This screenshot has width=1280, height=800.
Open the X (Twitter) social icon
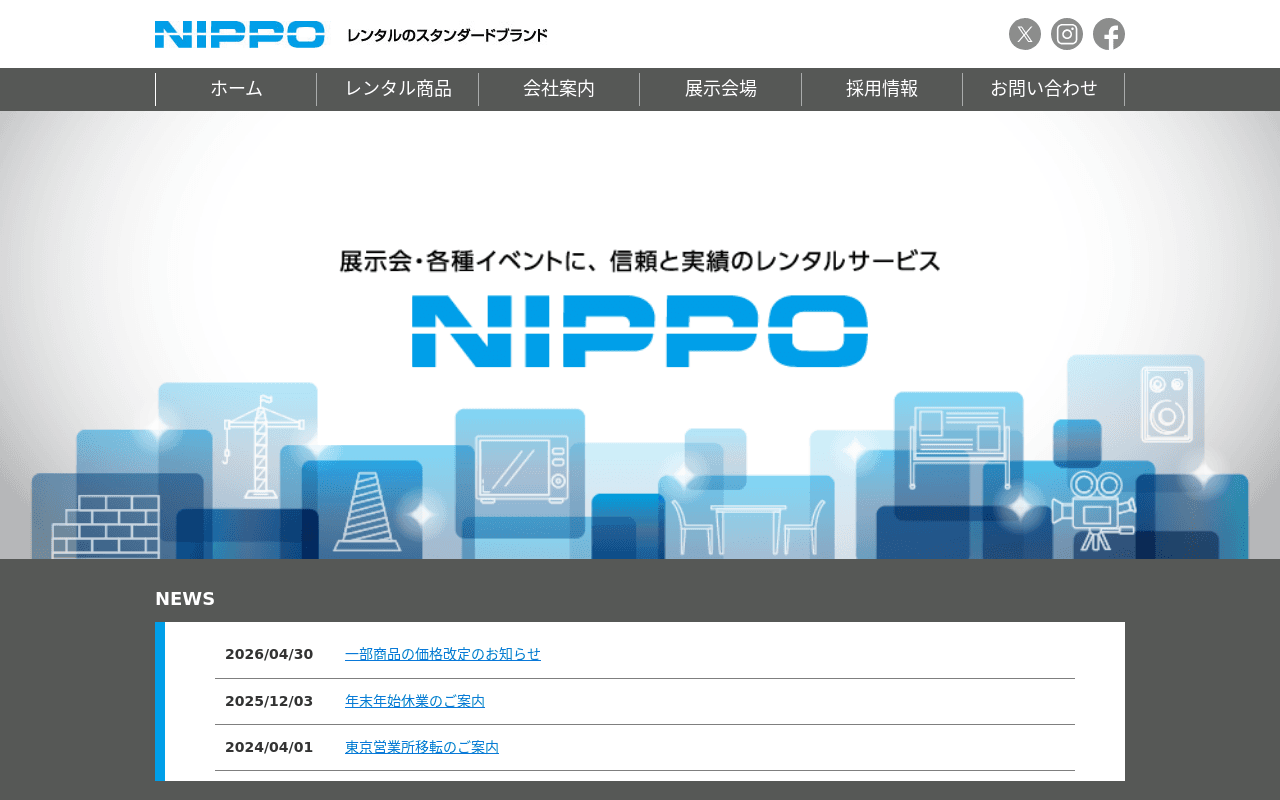[1025, 34]
